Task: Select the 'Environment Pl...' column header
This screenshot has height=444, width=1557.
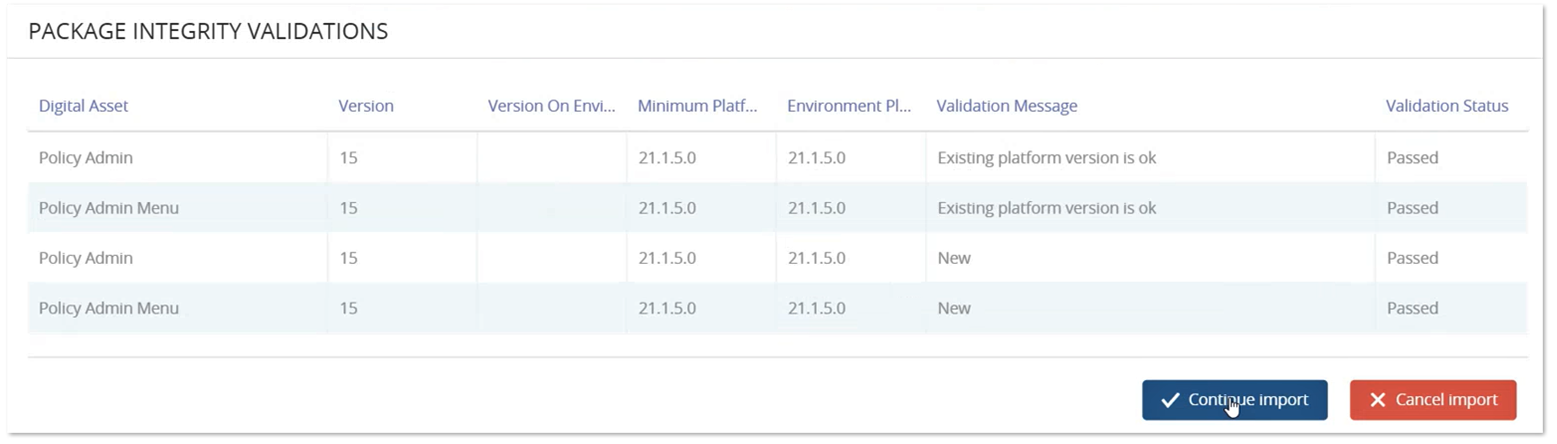Action: click(848, 106)
